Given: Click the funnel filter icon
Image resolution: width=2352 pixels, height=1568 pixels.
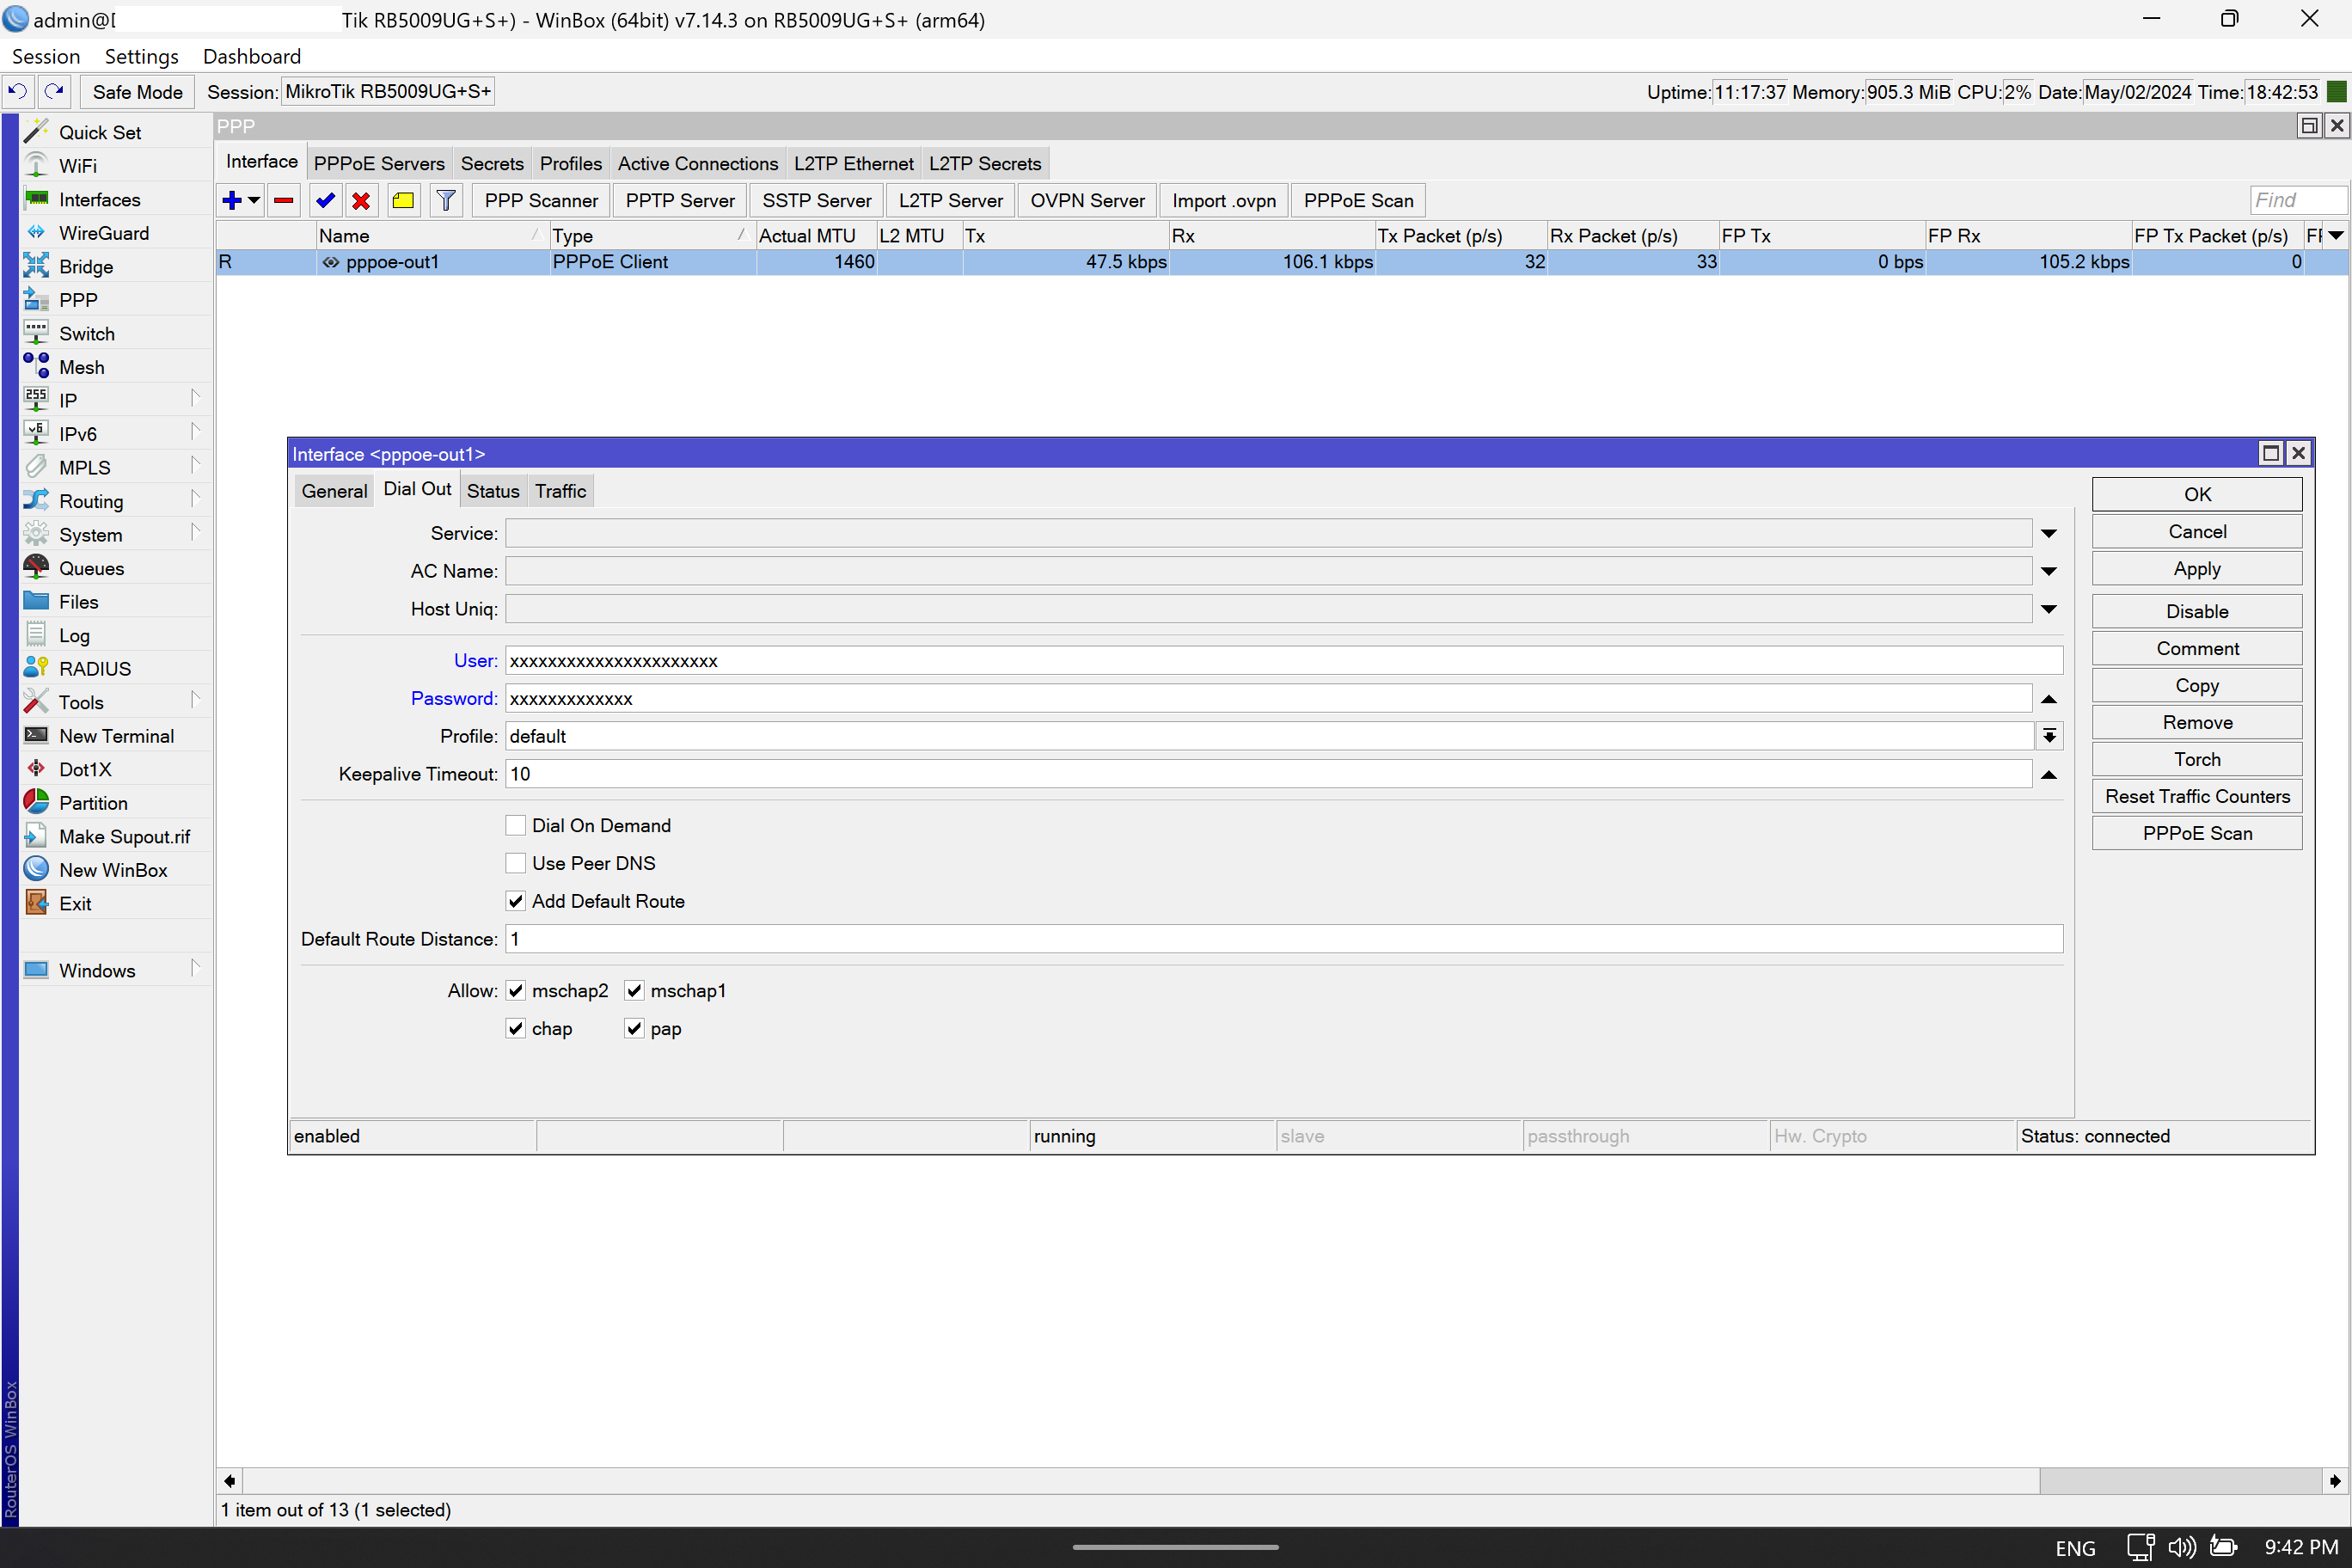Looking at the screenshot, I should [x=446, y=200].
